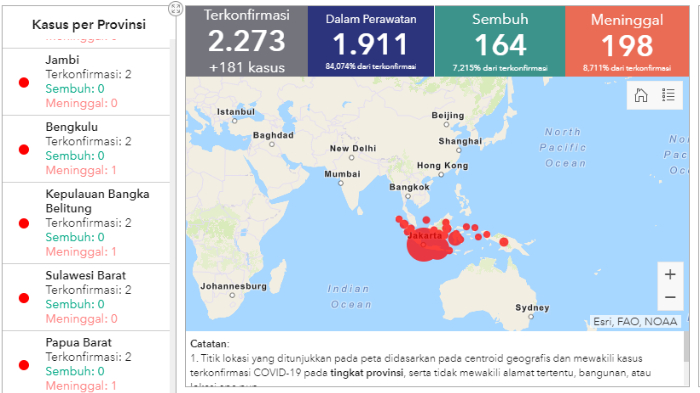700x393 pixels.
Task: Click 'Sembuh: 0' under Jambi
Action: (x=75, y=88)
